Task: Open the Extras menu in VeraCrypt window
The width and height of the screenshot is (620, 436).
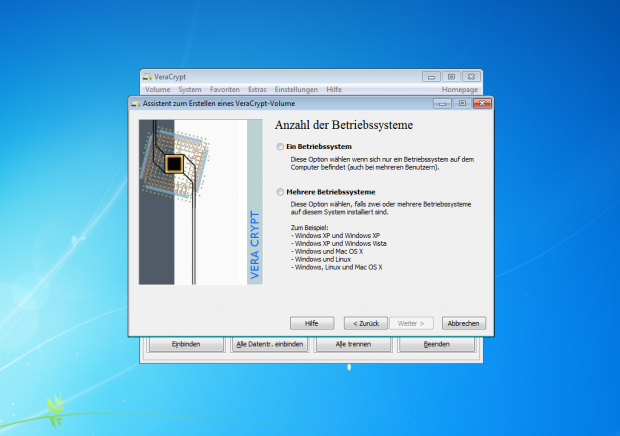Action: [x=257, y=90]
